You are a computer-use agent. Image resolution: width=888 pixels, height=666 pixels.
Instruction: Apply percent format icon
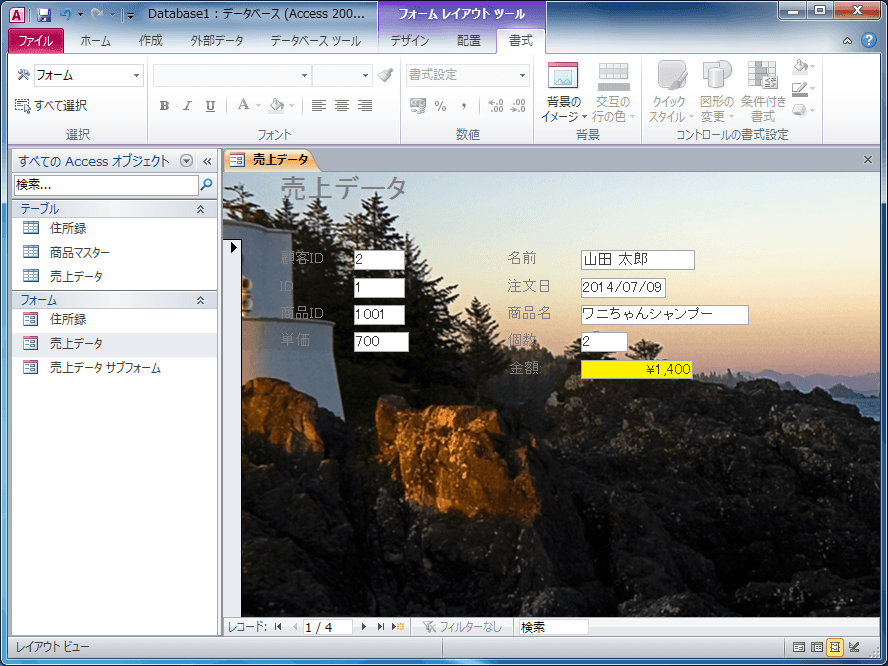tap(441, 105)
